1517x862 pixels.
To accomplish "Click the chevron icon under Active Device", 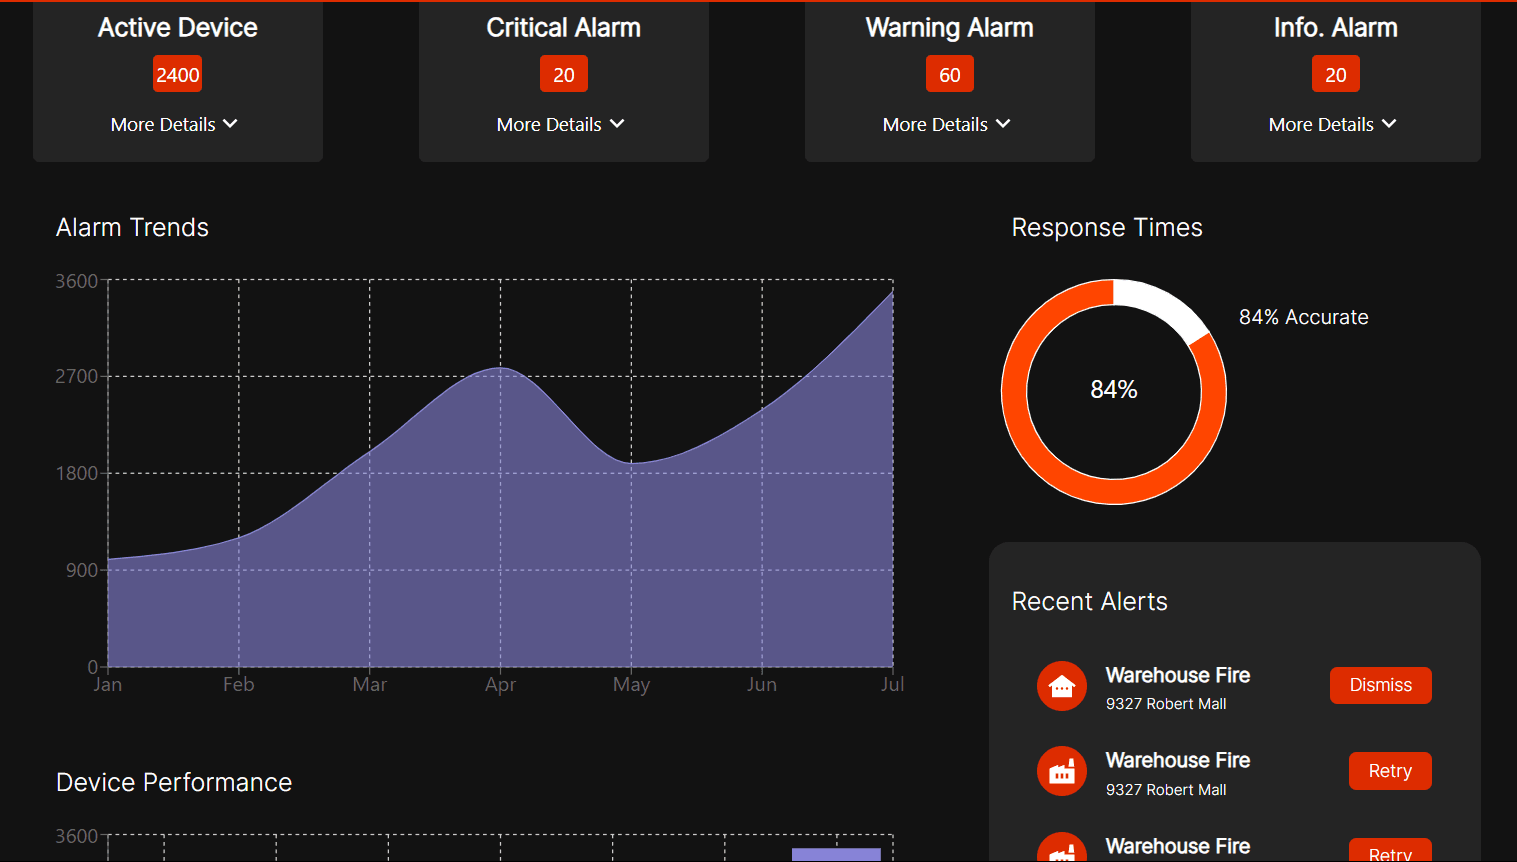I will (x=230, y=124).
